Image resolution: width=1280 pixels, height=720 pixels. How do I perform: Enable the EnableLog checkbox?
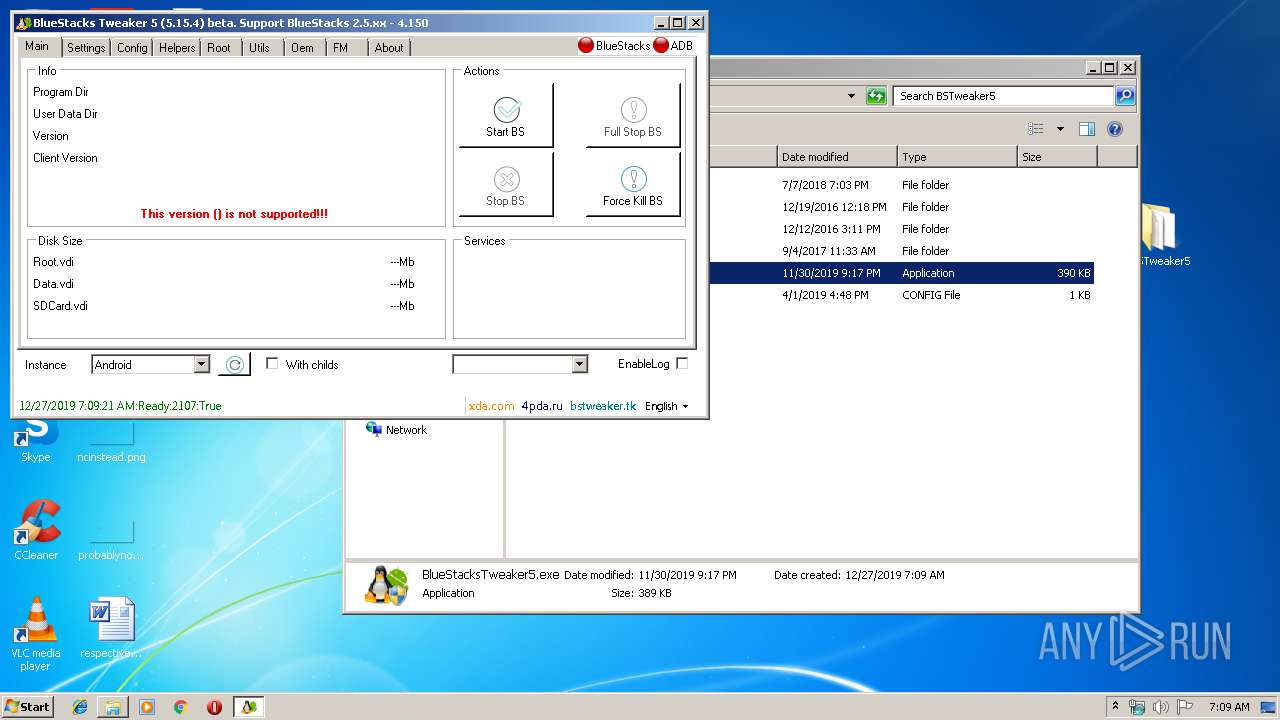point(682,364)
